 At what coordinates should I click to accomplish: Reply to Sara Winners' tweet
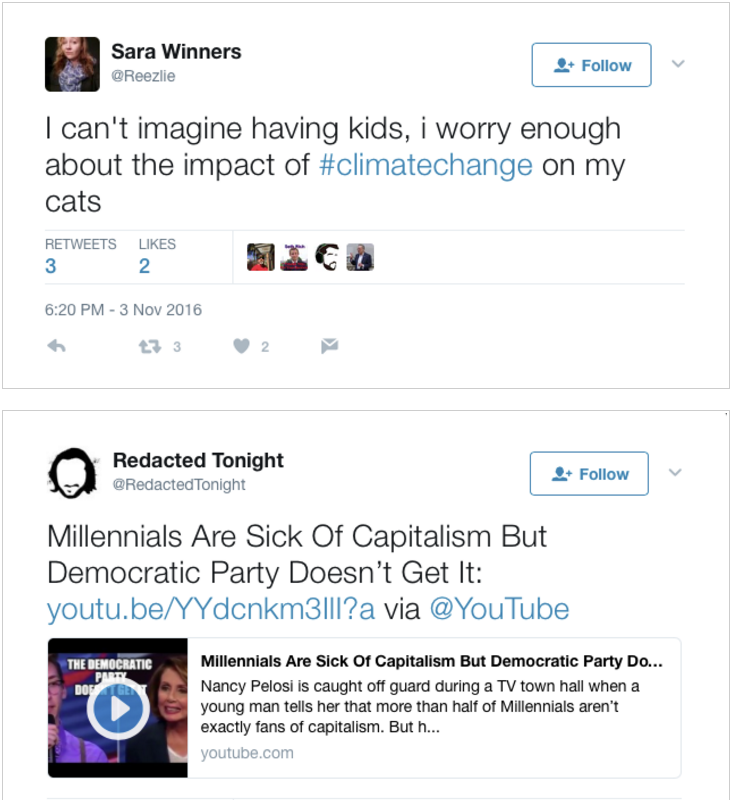coord(57,346)
